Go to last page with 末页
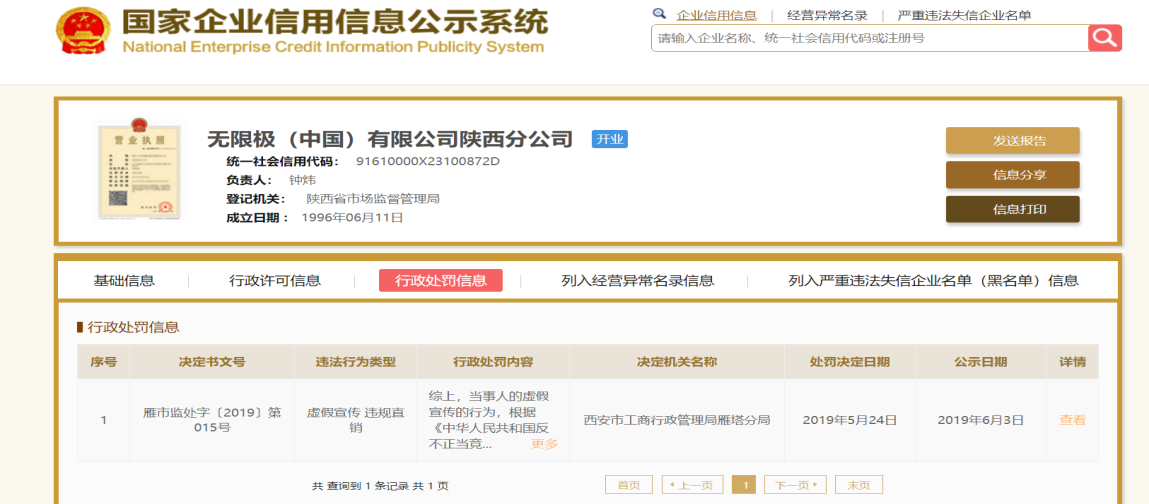This screenshot has width=1149, height=504. click(x=859, y=485)
